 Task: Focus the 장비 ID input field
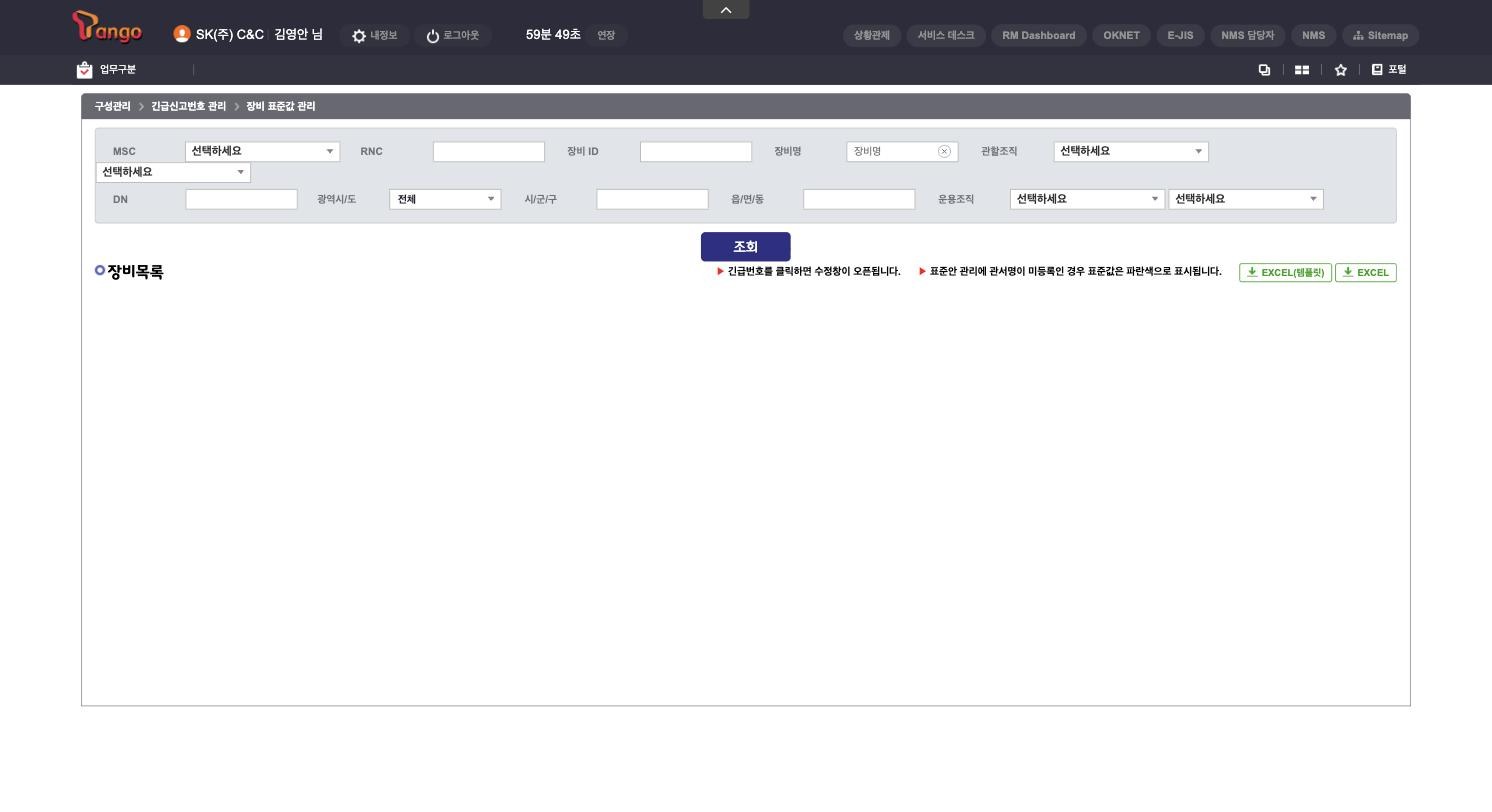coord(696,152)
